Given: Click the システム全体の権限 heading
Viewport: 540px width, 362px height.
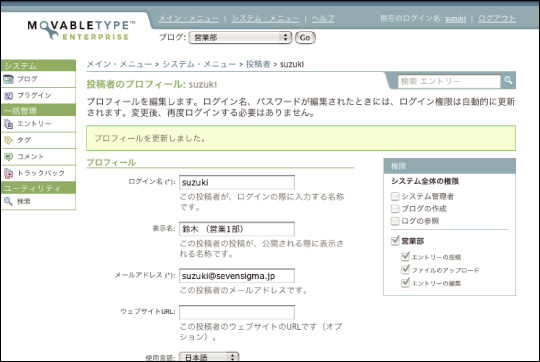Looking at the screenshot, I should (x=425, y=181).
